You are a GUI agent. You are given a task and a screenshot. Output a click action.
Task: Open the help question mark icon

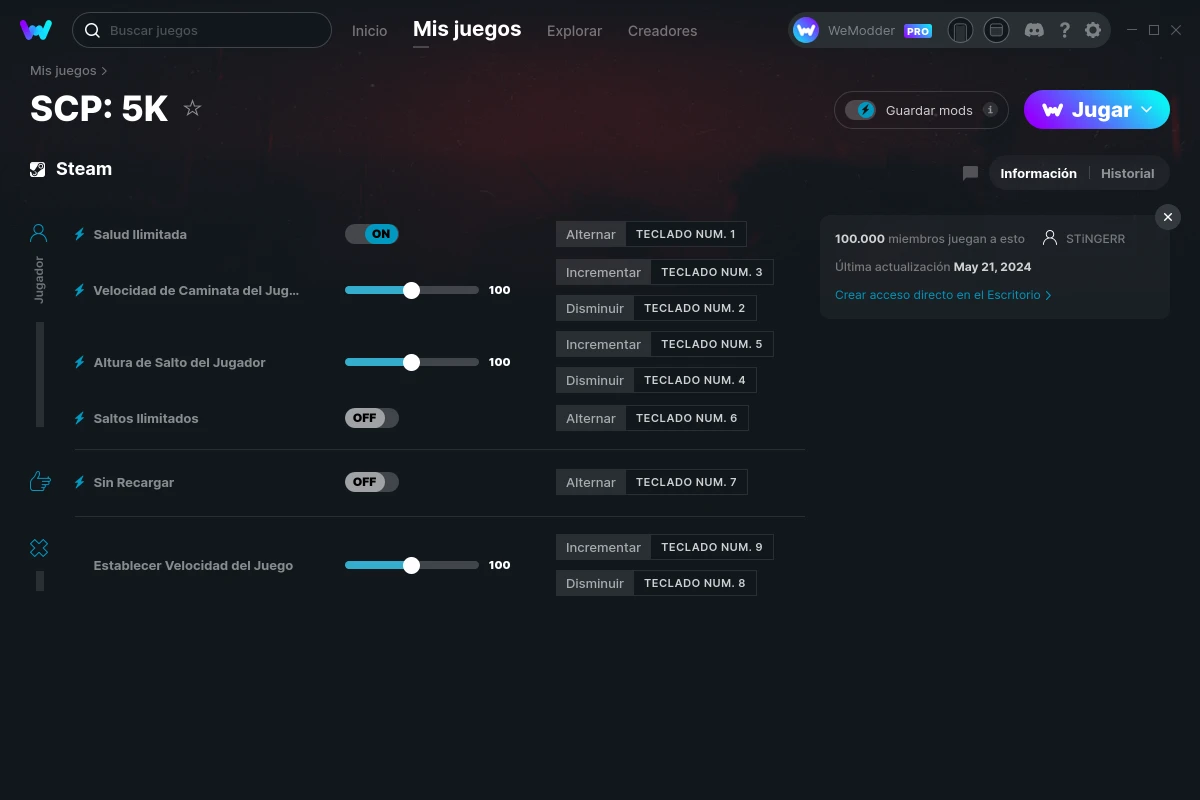pos(1064,30)
